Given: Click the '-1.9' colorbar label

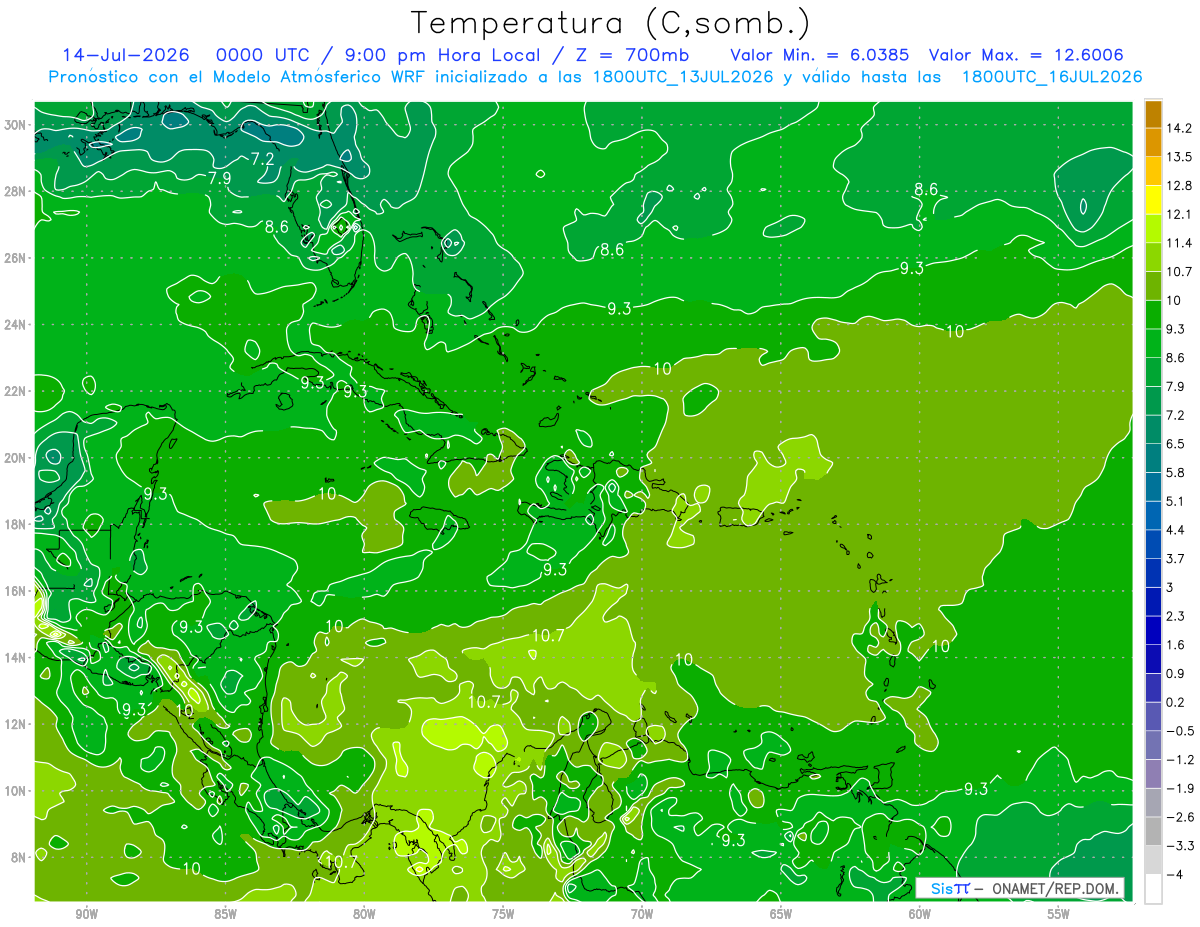Looking at the screenshot, I should 1180,788.
